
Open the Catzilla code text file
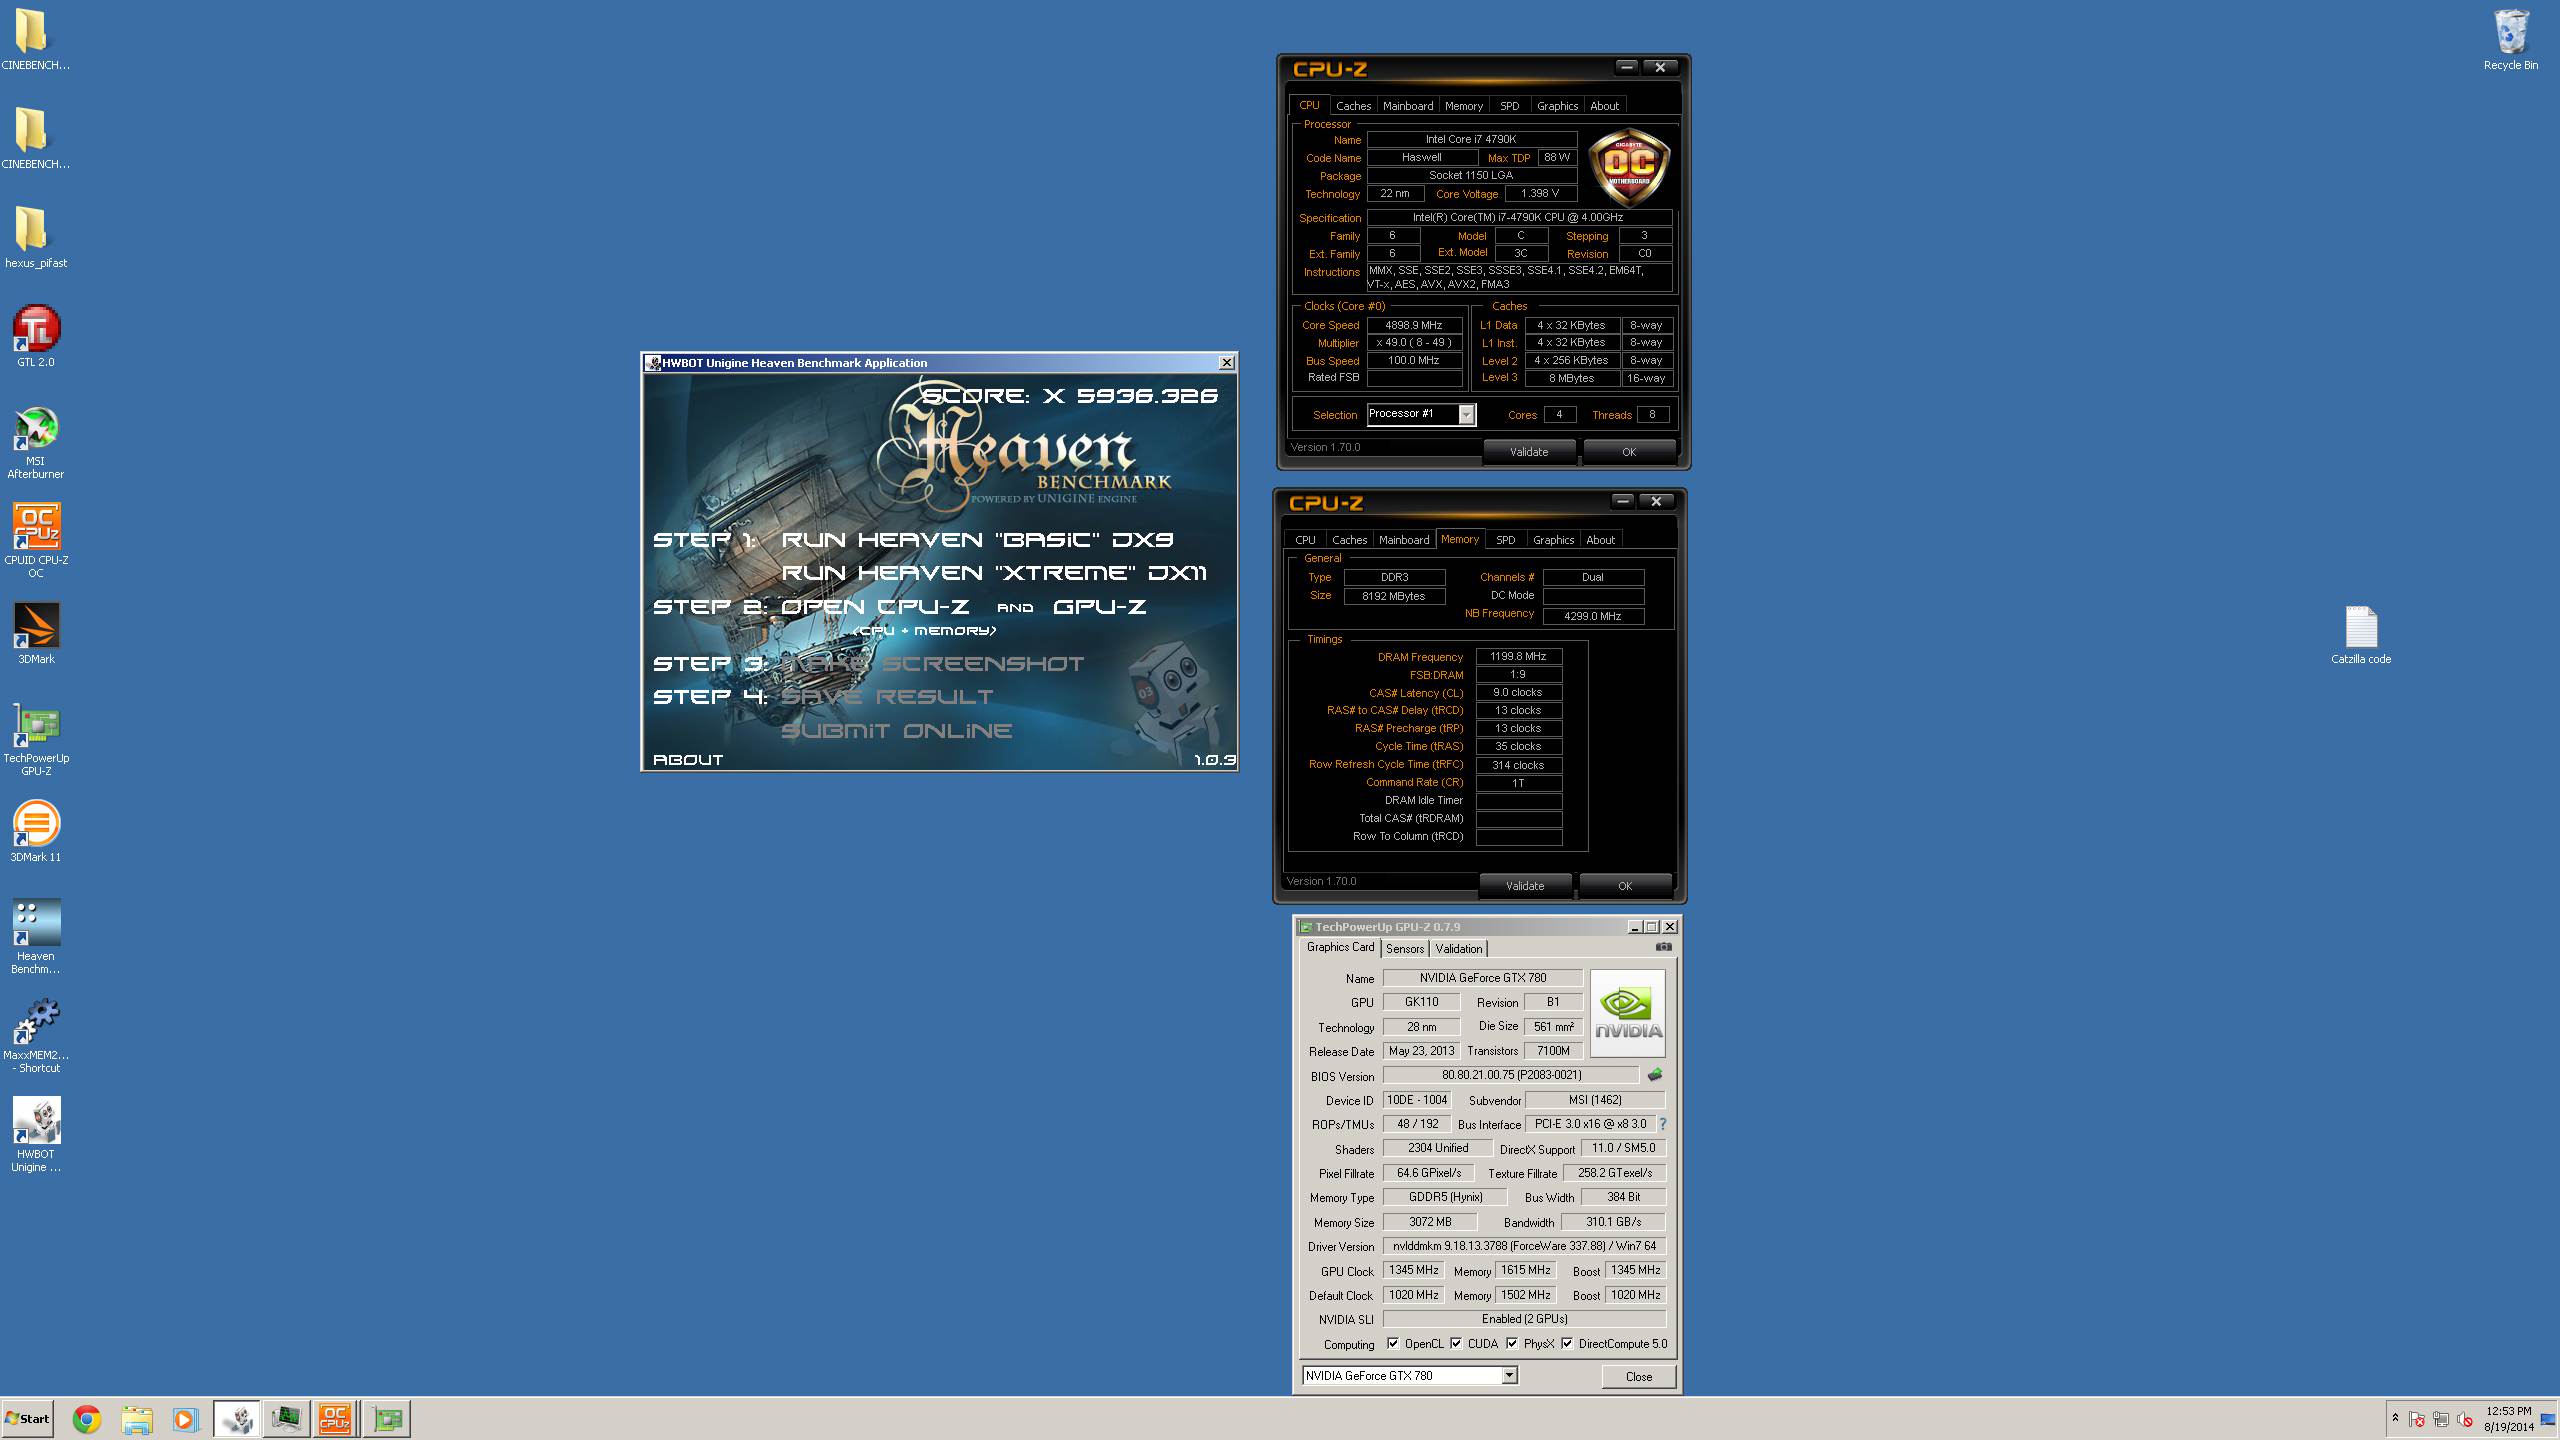[x=2361, y=635]
